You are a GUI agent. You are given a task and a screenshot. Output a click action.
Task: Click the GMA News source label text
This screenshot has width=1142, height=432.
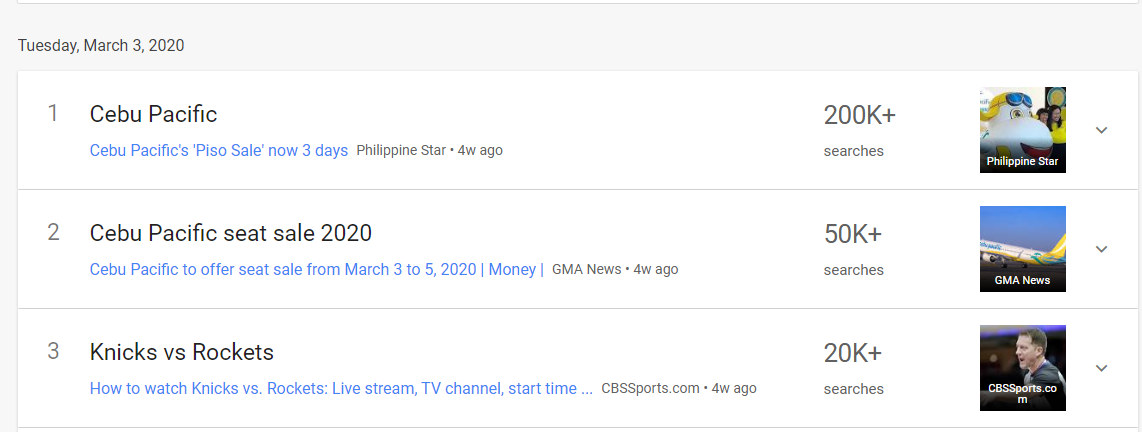586,269
